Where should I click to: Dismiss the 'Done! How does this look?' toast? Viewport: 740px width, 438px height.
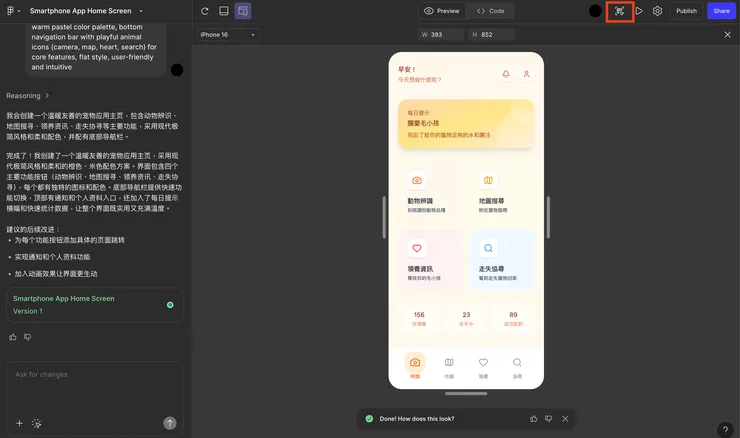point(565,419)
